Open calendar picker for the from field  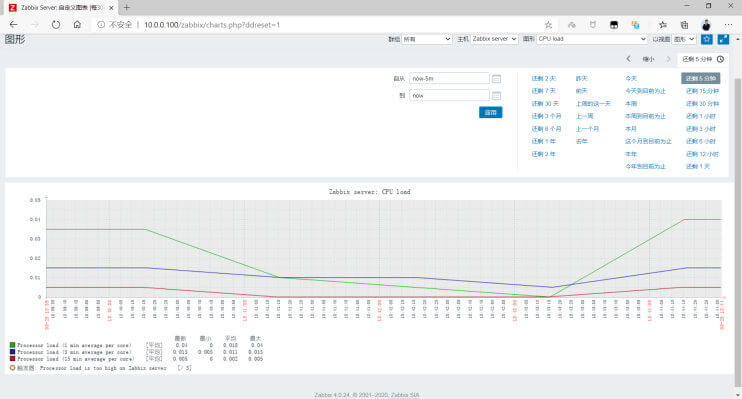coord(496,79)
